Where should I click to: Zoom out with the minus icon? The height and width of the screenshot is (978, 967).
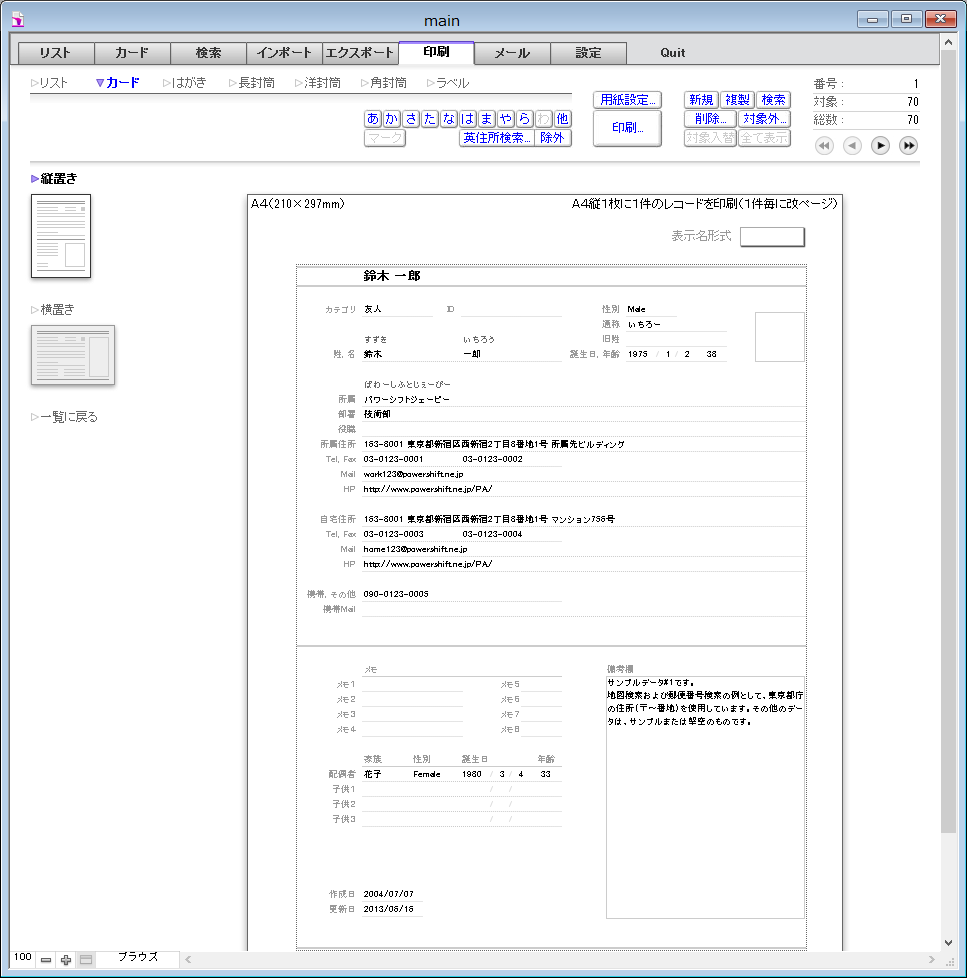pyautogui.click(x=46, y=959)
